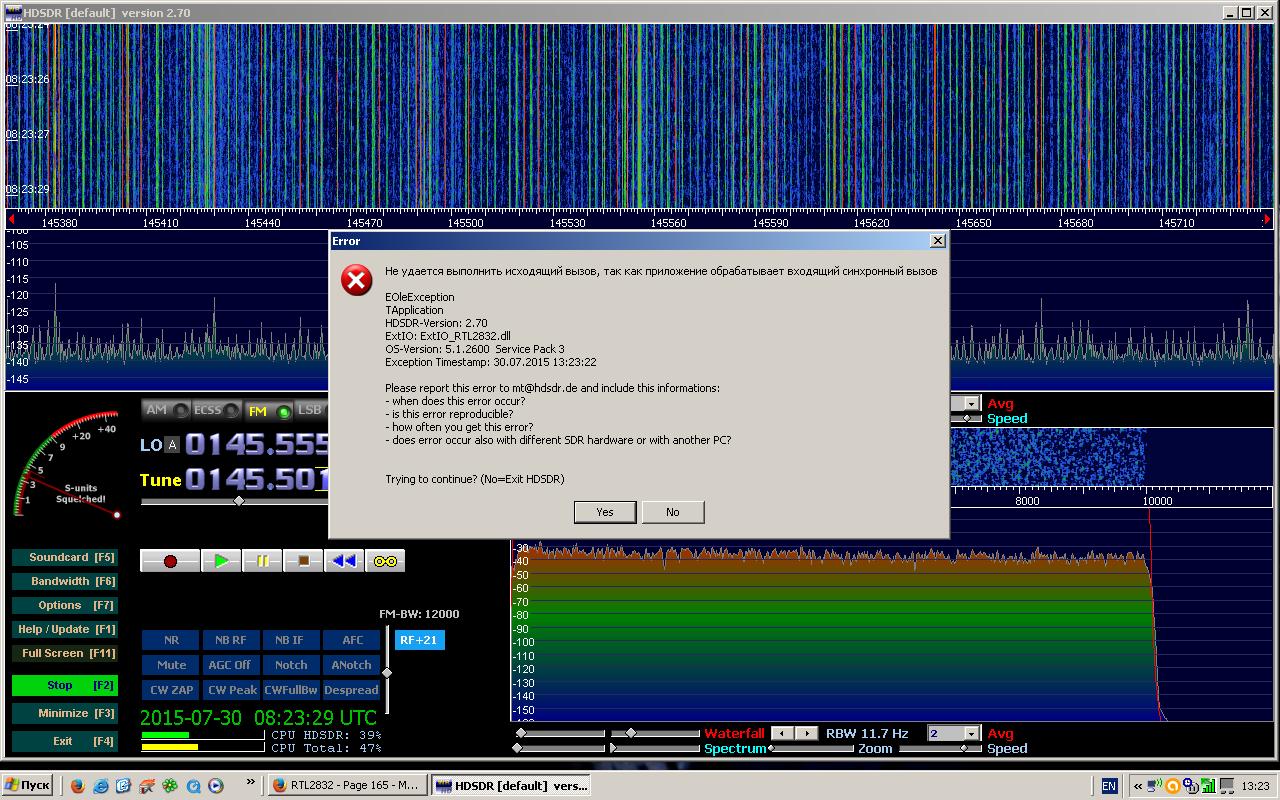Open Internet Explorer from quick launch
Screen dimensions: 1280x800
(x=101, y=786)
